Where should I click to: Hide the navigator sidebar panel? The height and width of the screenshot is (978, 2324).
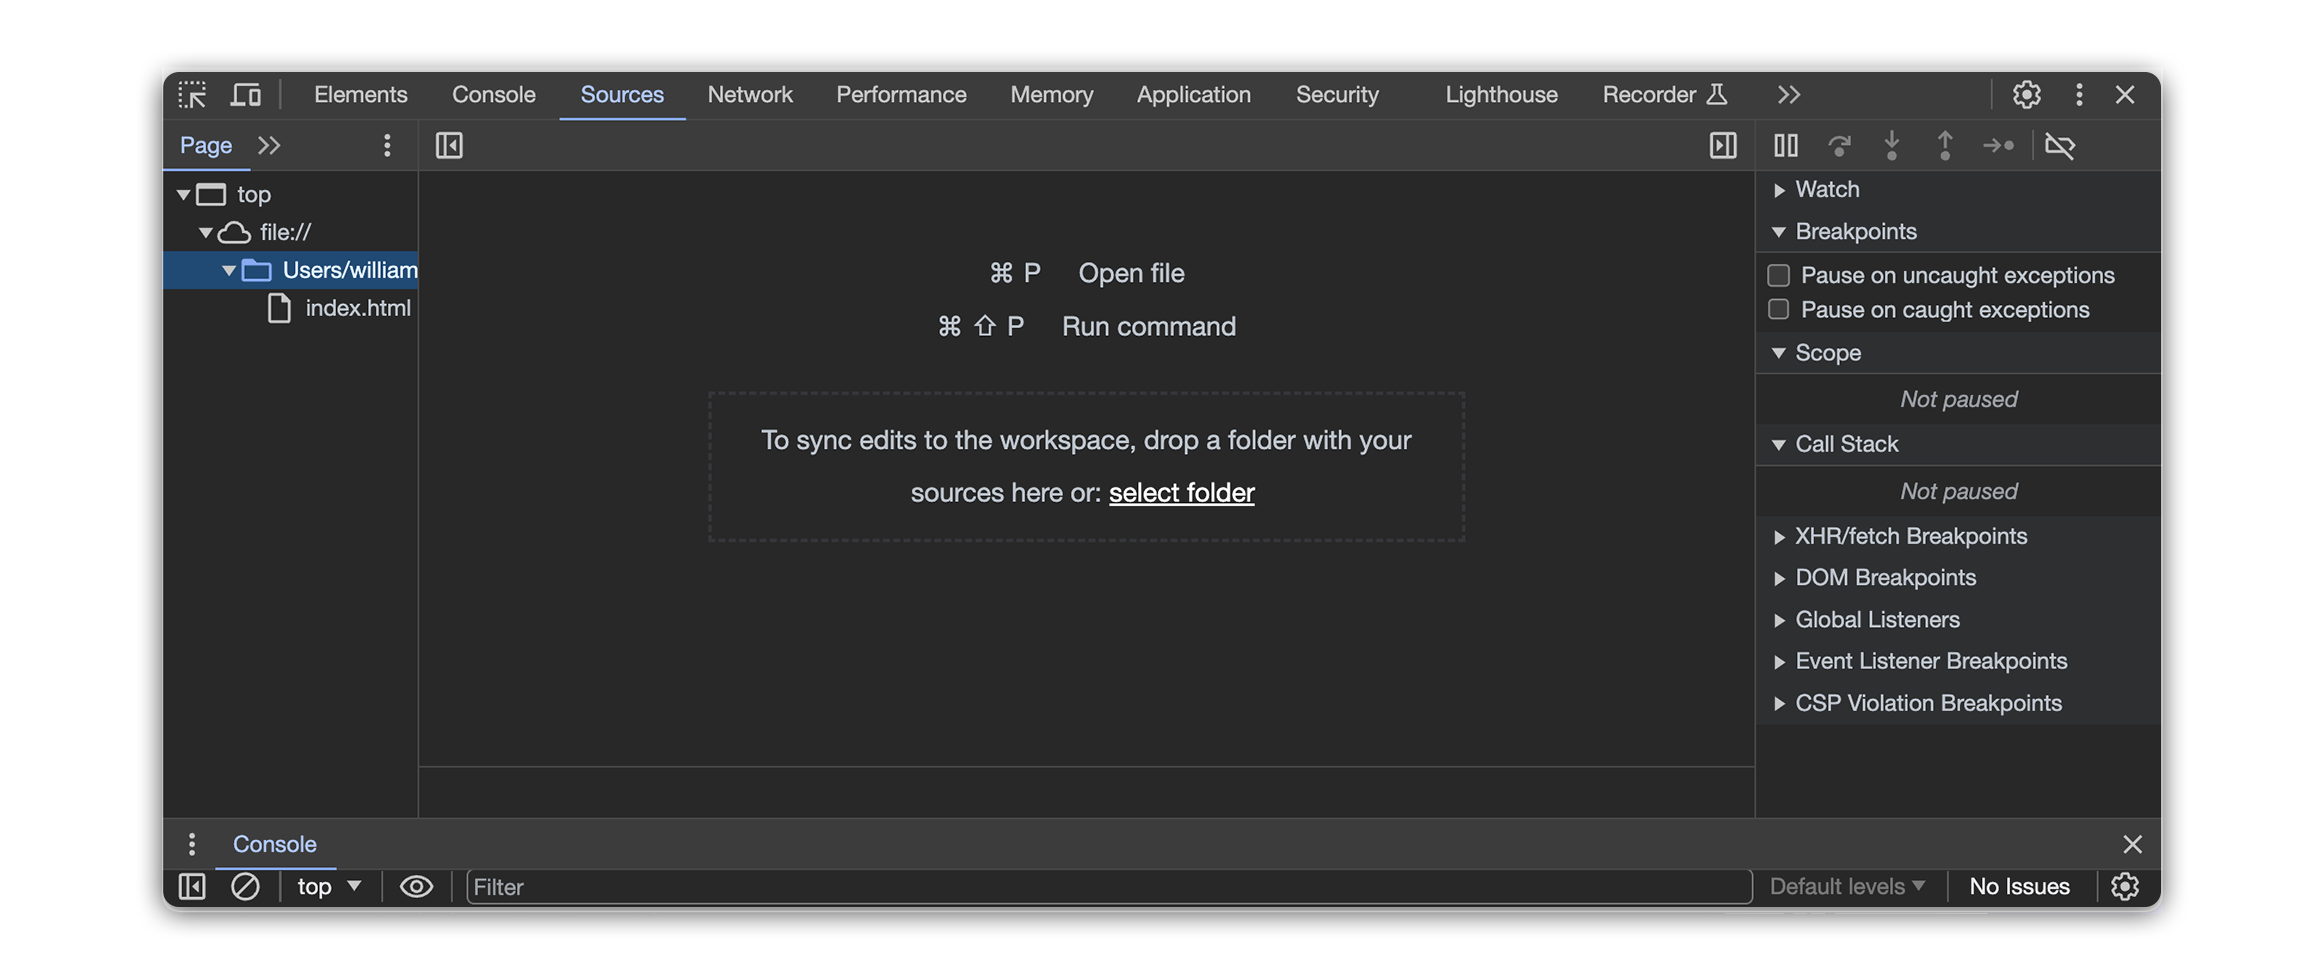point(449,146)
